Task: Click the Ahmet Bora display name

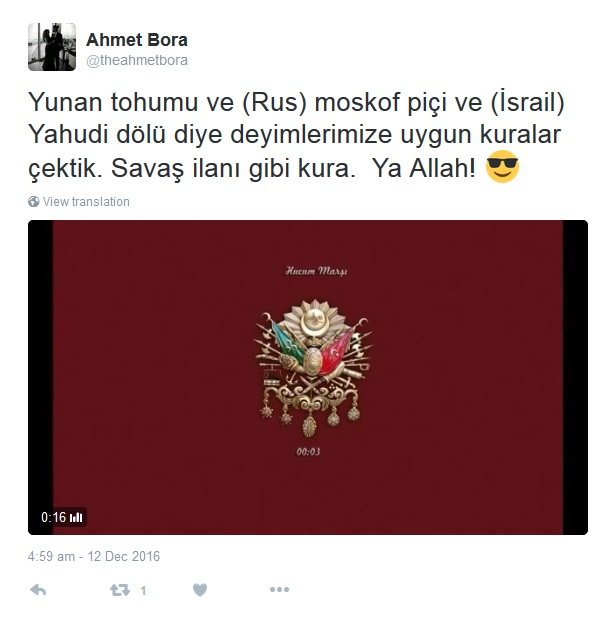Action: [x=137, y=40]
